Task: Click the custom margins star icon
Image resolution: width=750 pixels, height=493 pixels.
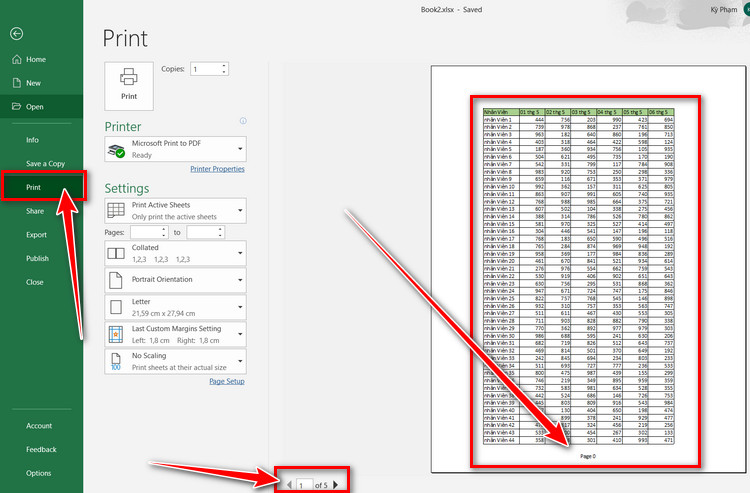Action: tap(116, 335)
